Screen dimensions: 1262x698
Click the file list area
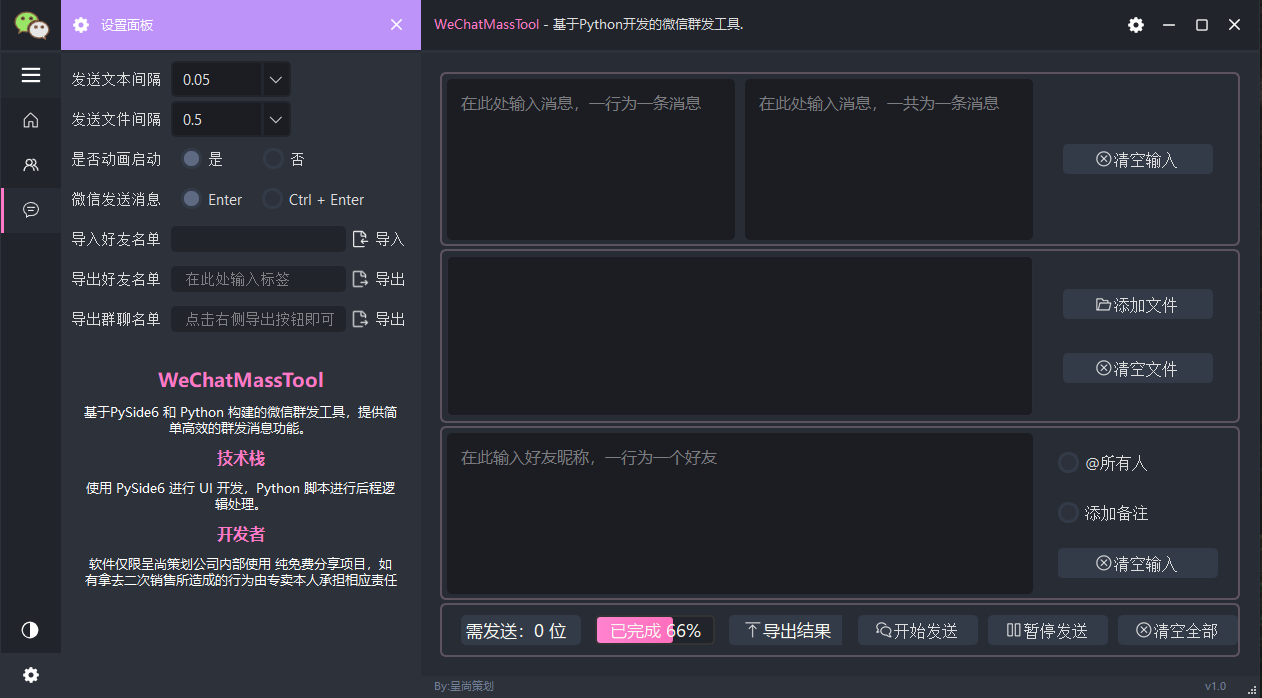pos(740,336)
